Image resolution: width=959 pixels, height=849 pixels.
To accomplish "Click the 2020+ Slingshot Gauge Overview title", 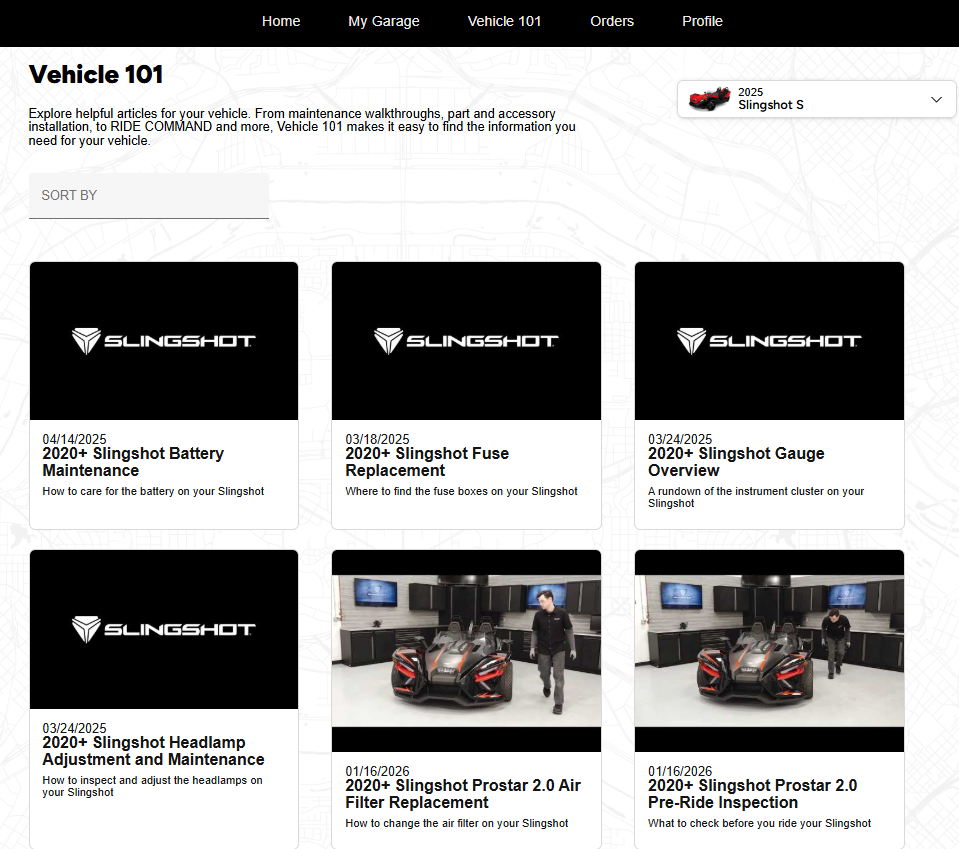I will 736,462.
